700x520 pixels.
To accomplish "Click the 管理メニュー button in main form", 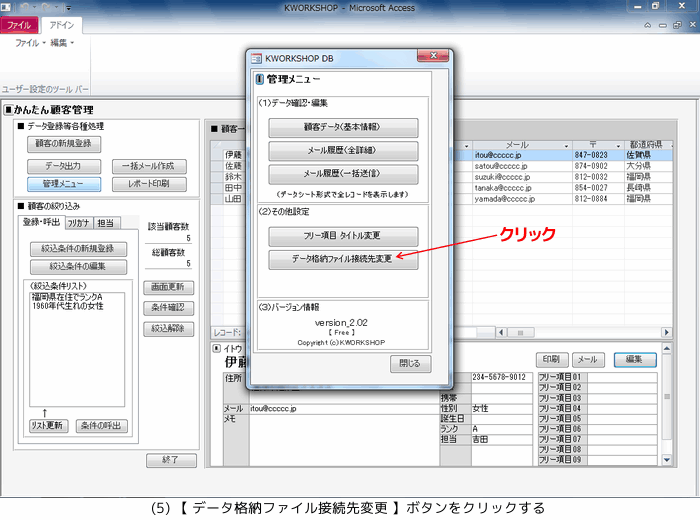I will (x=63, y=184).
